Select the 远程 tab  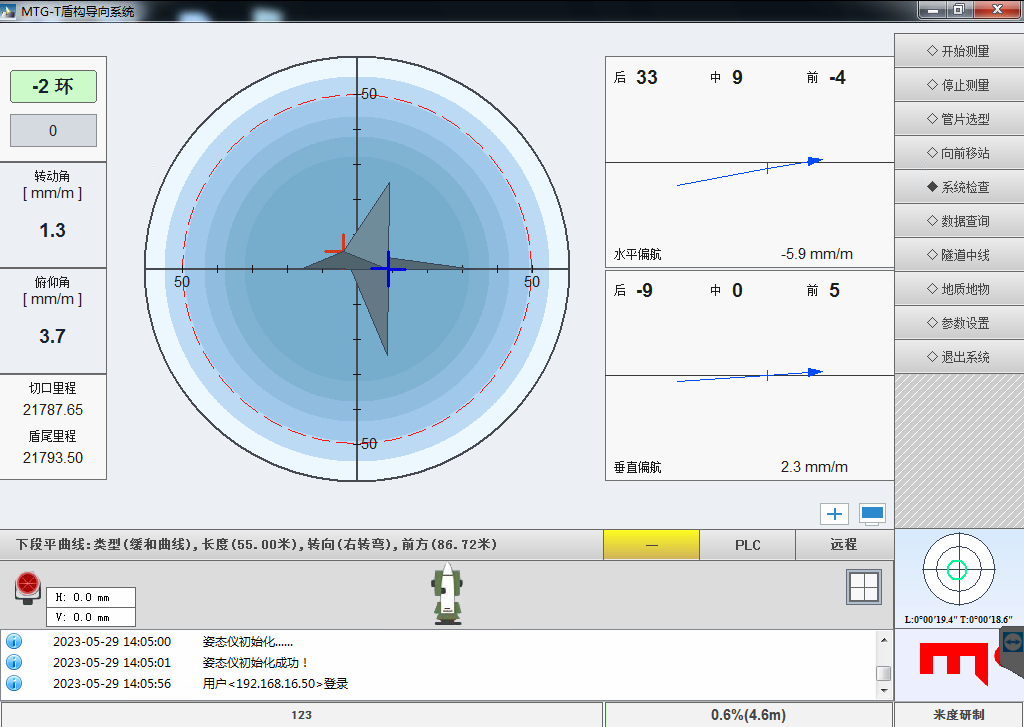pos(844,545)
